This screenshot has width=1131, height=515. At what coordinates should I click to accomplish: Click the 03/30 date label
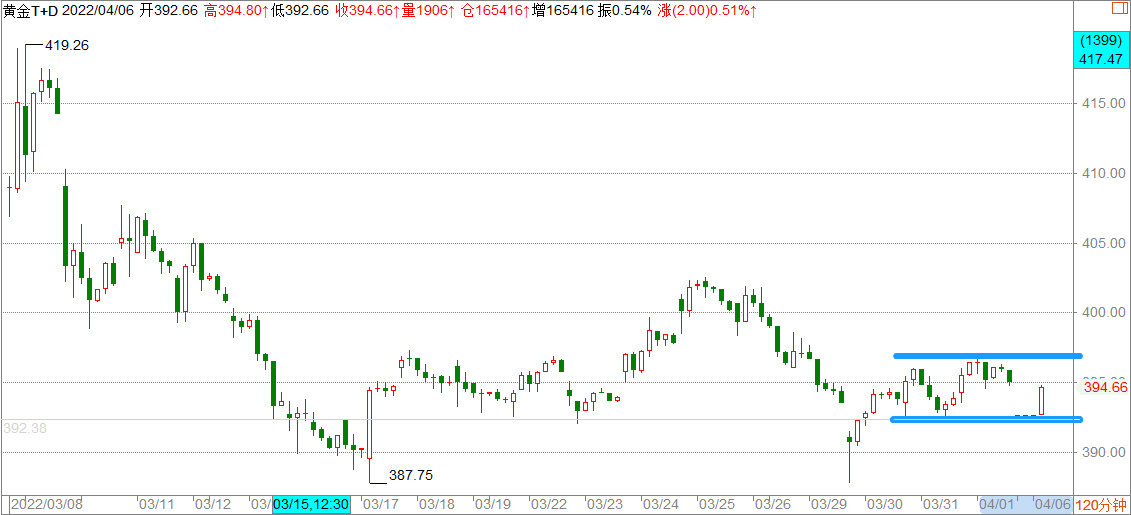pos(884,503)
